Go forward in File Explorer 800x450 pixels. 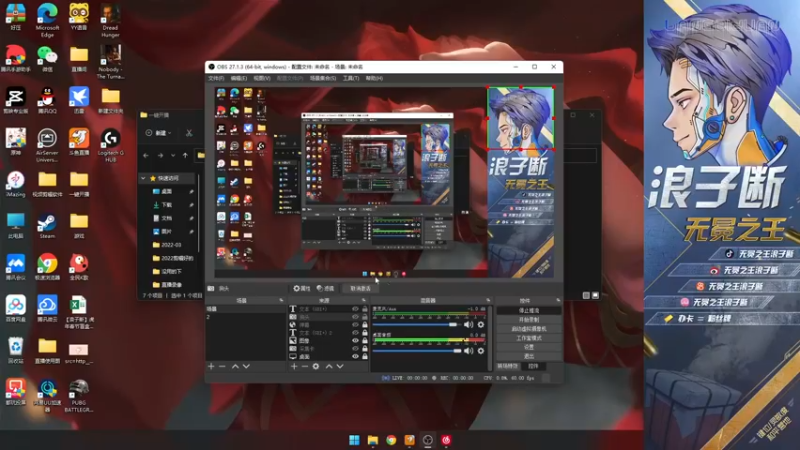(160, 155)
